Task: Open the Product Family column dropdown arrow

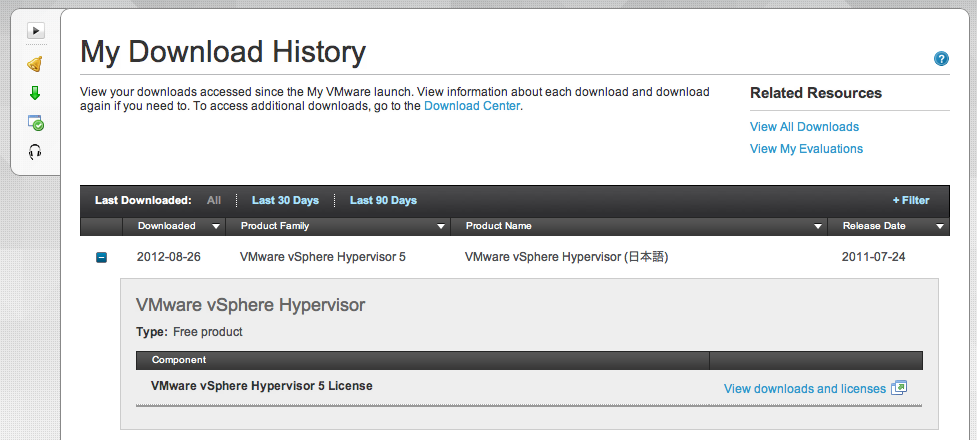Action: [x=441, y=226]
